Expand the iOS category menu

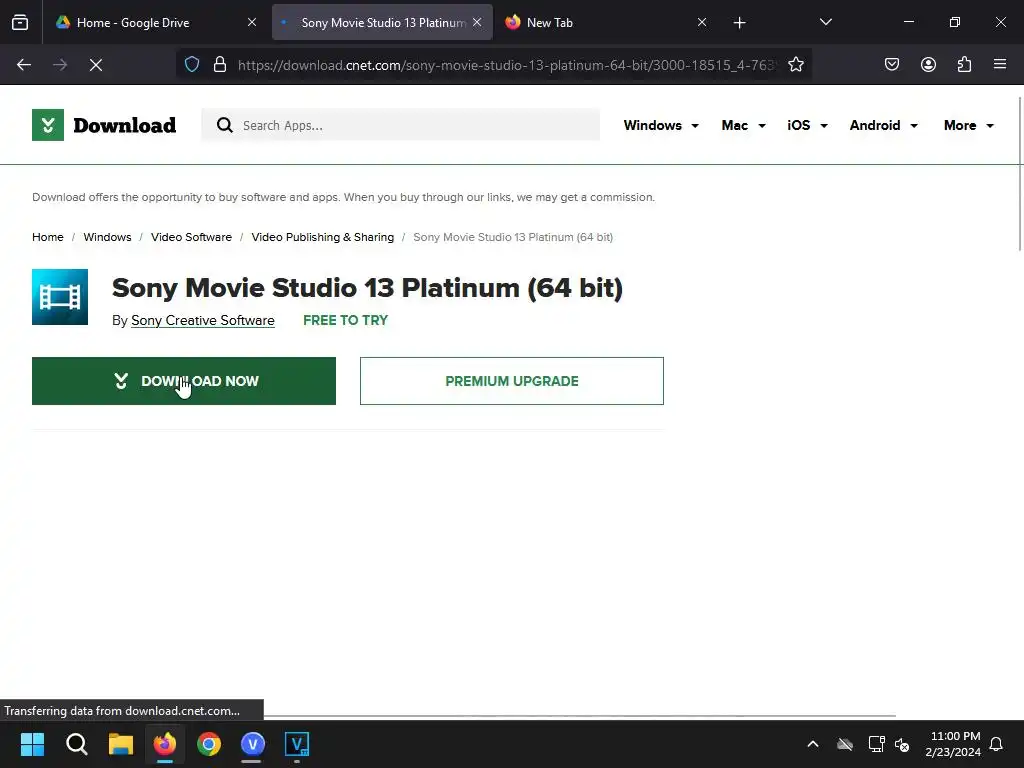[x=807, y=125]
